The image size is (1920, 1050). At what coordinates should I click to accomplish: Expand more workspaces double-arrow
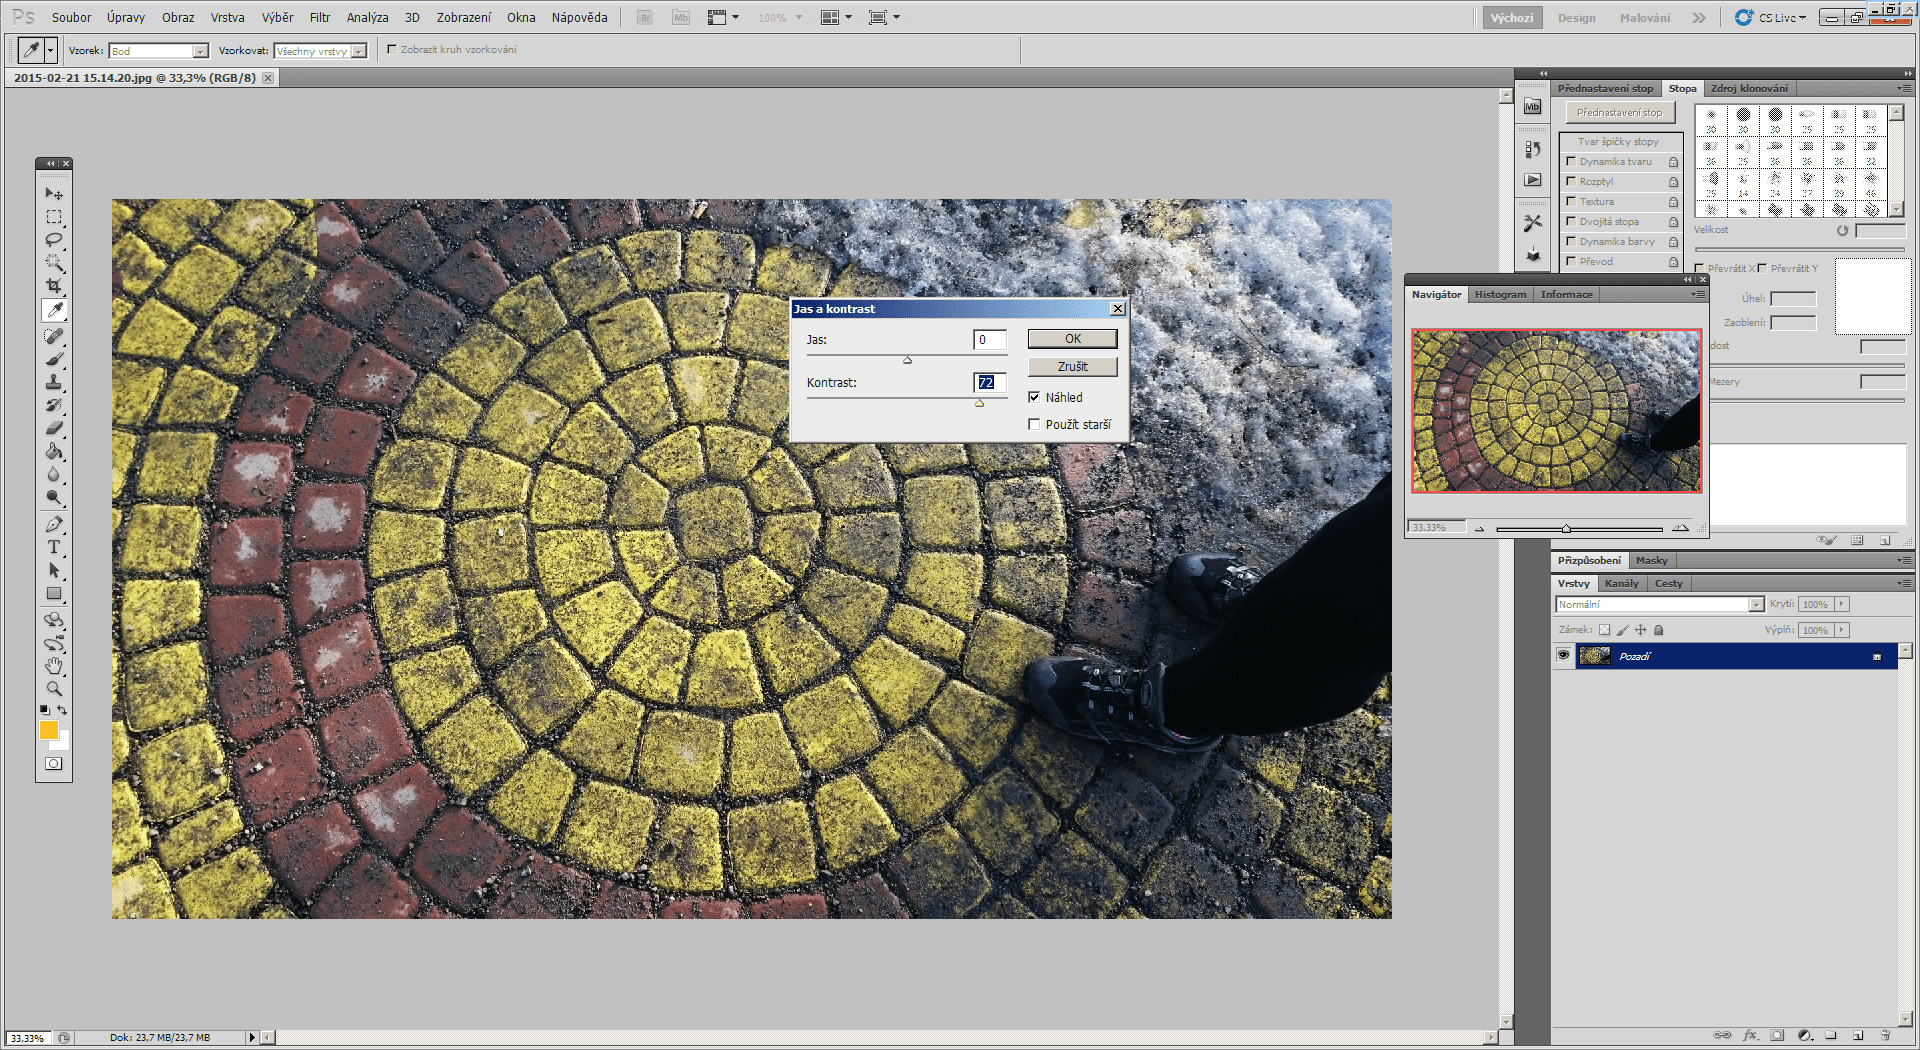coord(1699,17)
